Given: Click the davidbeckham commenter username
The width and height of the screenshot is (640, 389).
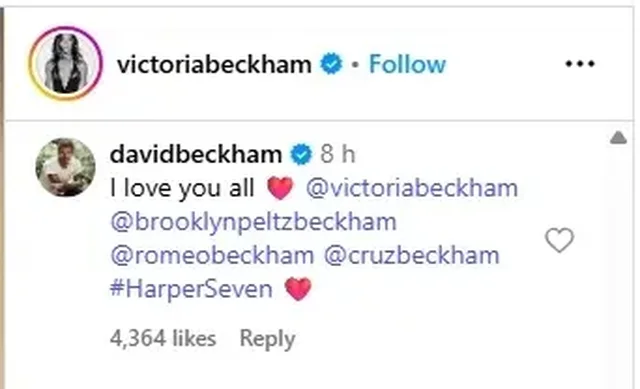Looking at the screenshot, I should click(196, 154).
